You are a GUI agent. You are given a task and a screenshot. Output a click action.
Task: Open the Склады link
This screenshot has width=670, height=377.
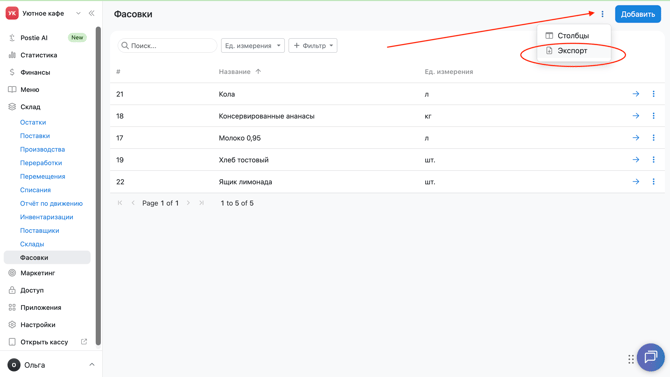click(32, 244)
